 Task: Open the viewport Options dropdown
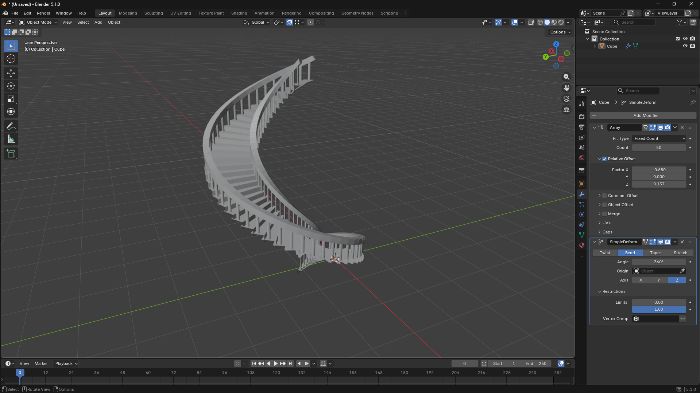[x=560, y=32]
